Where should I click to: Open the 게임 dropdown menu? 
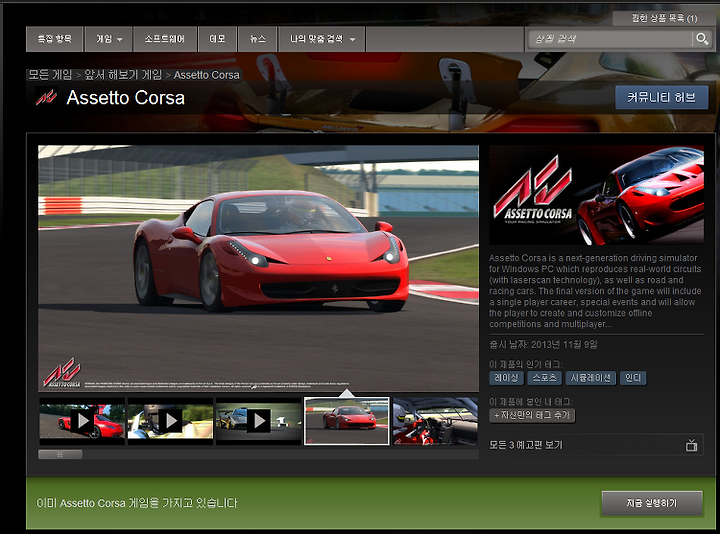[109, 39]
